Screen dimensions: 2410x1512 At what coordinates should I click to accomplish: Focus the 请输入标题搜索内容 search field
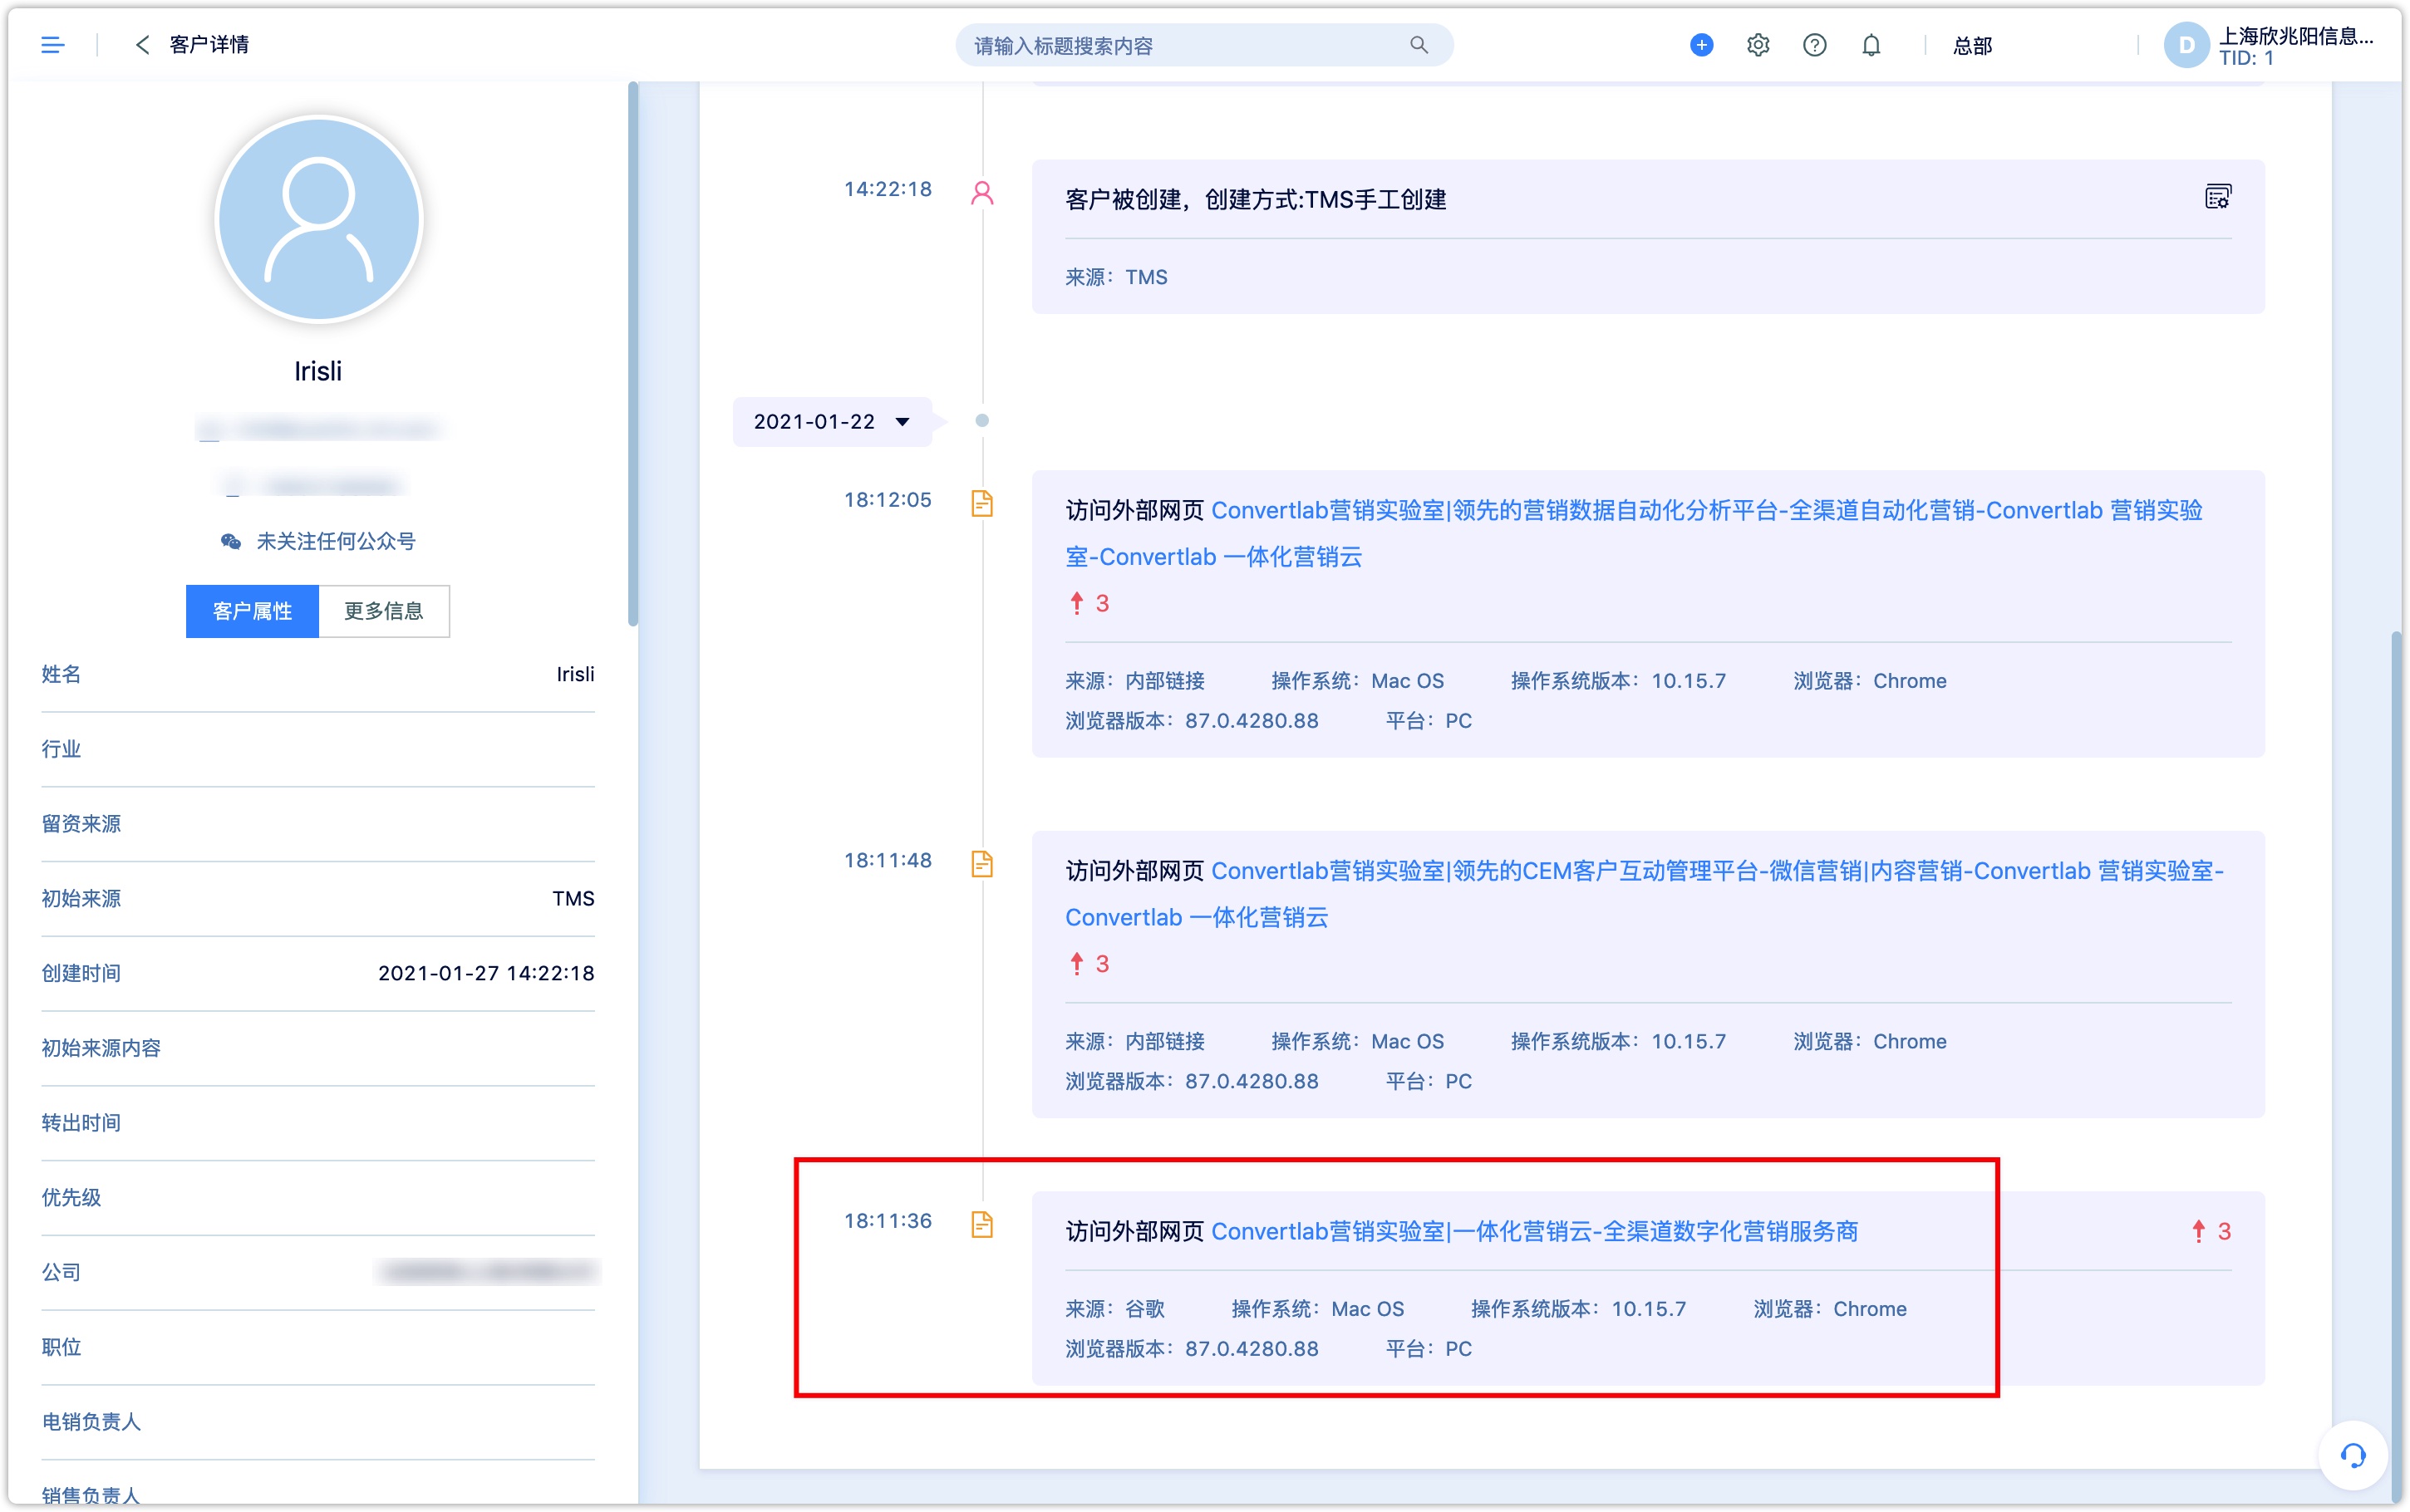[1204, 45]
